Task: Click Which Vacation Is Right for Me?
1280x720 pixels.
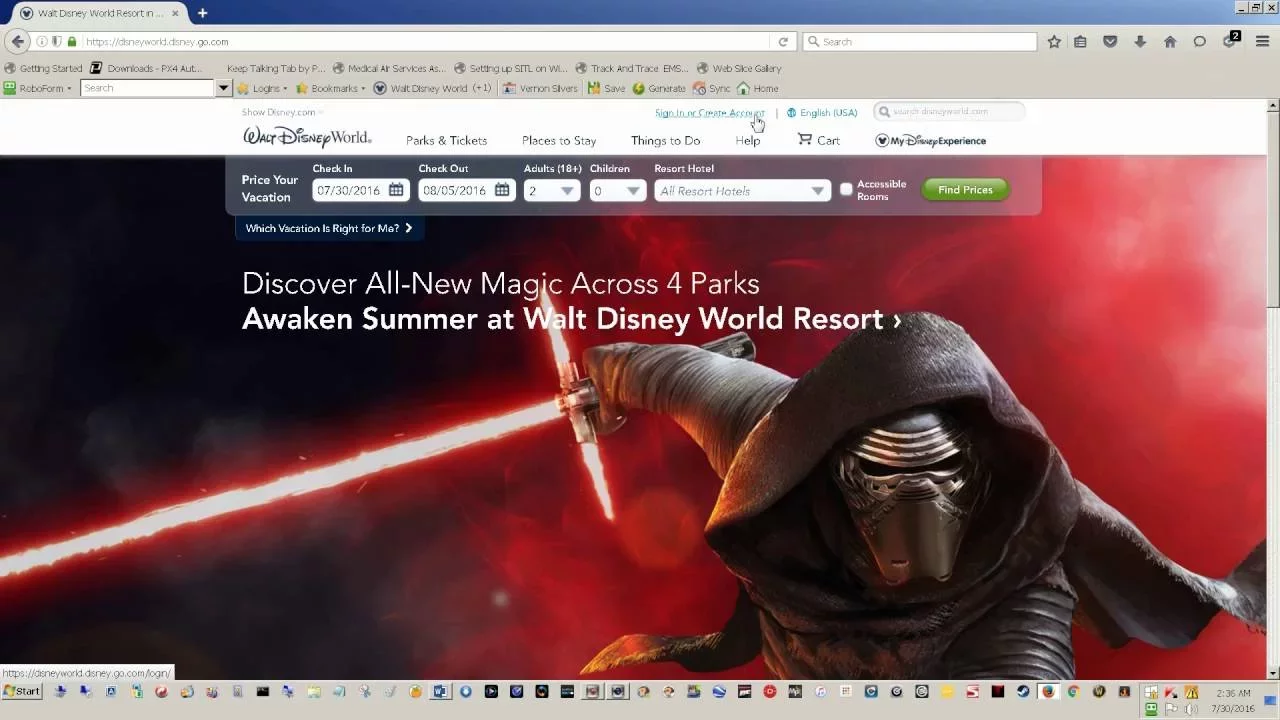Action: [x=329, y=228]
